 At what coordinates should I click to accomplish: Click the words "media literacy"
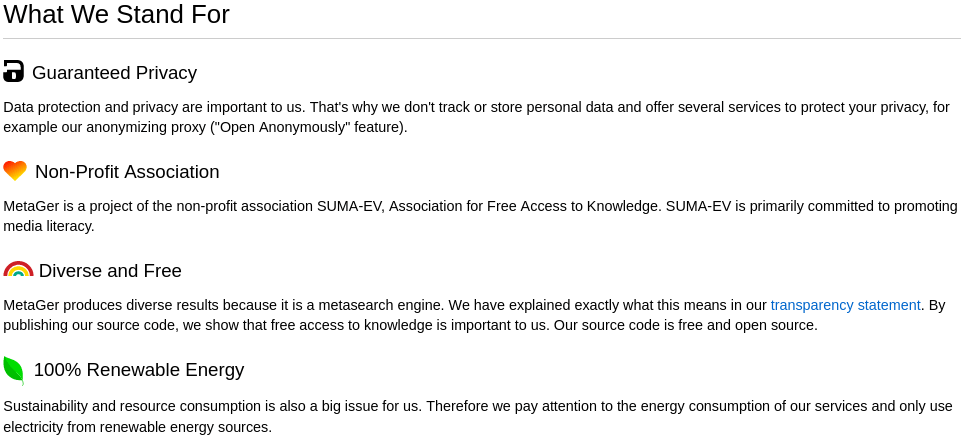point(47,226)
